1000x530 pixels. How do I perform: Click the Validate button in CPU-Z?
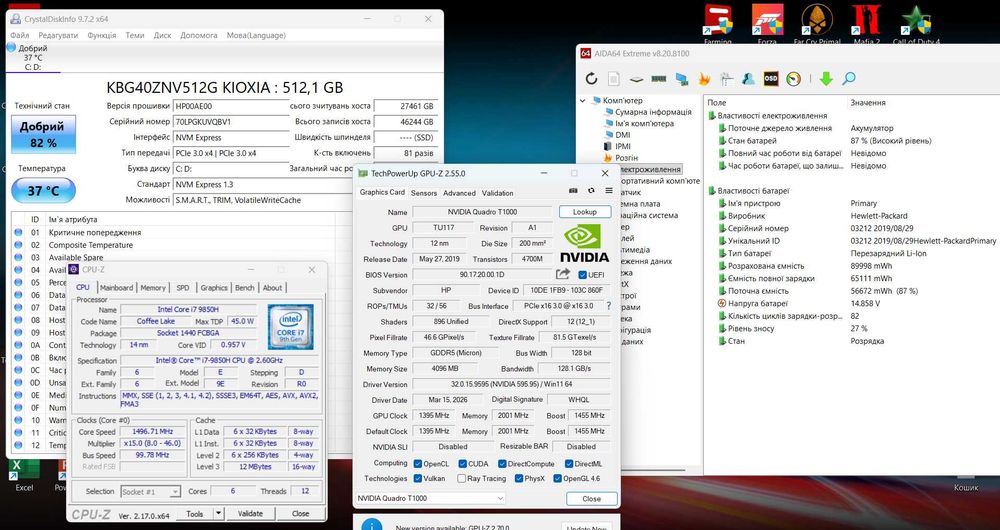tap(250, 513)
